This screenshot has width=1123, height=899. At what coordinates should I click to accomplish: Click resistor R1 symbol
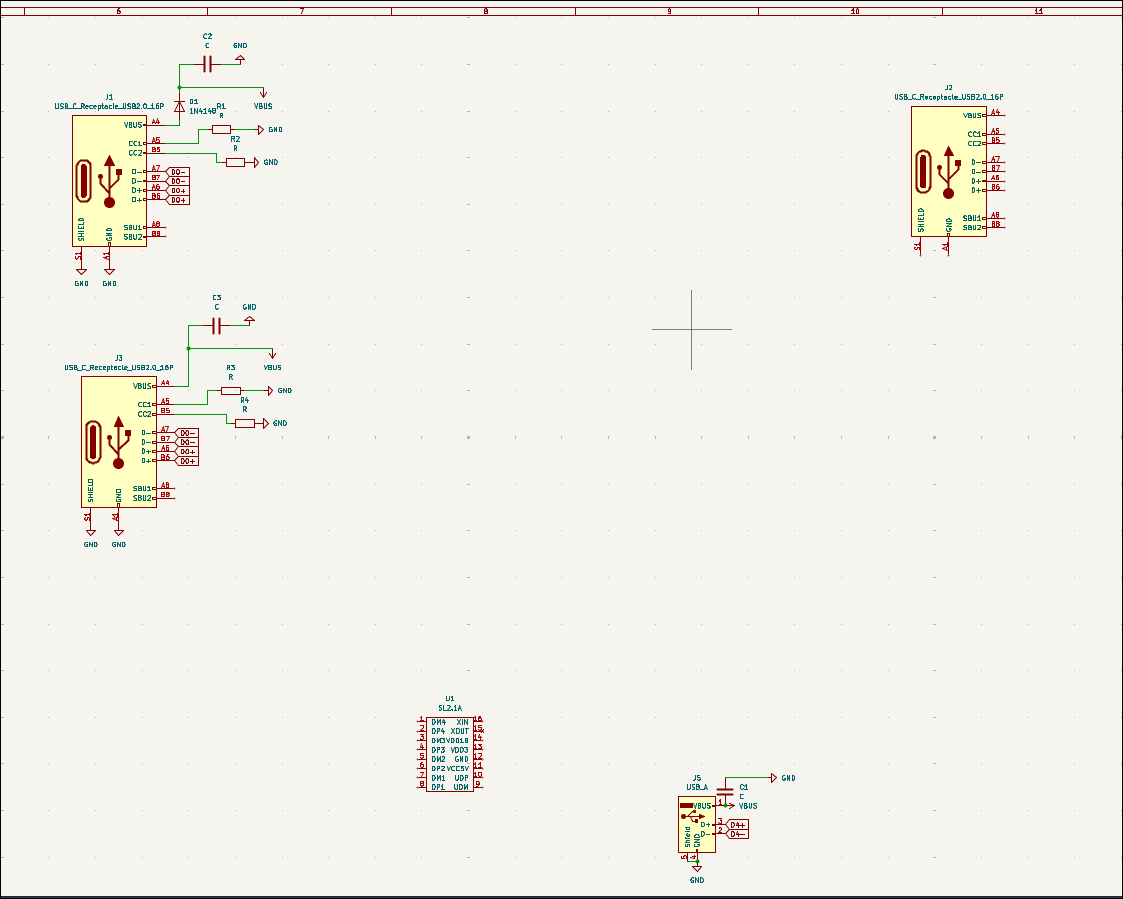(221, 129)
